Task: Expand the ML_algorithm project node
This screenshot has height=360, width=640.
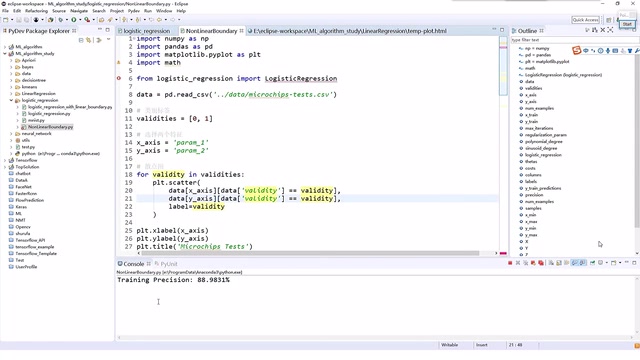Action: tap(5, 47)
